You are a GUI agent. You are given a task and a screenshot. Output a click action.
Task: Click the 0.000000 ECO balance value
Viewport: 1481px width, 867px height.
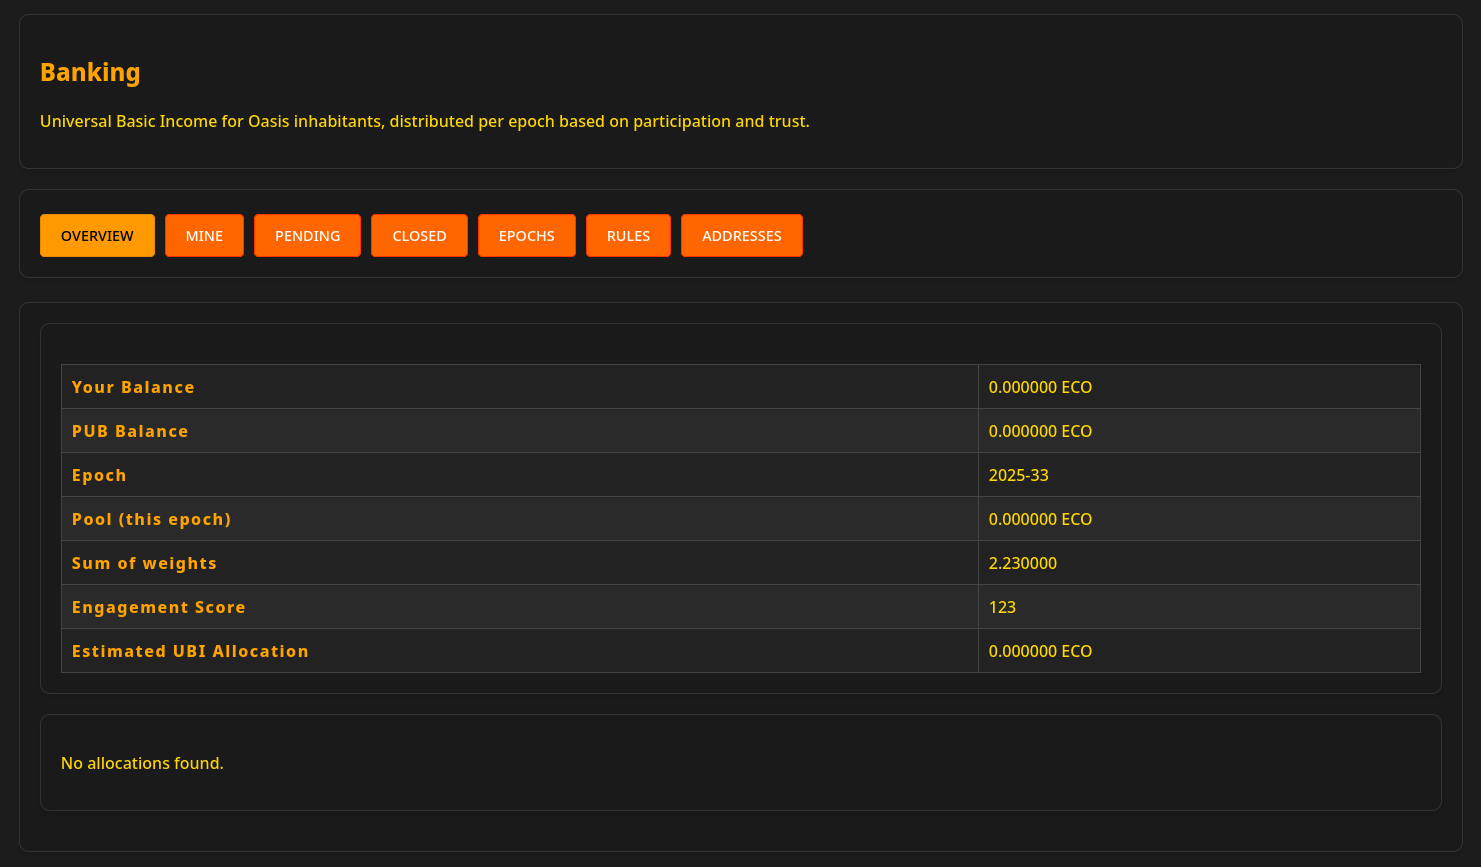[x=1040, y=387]
